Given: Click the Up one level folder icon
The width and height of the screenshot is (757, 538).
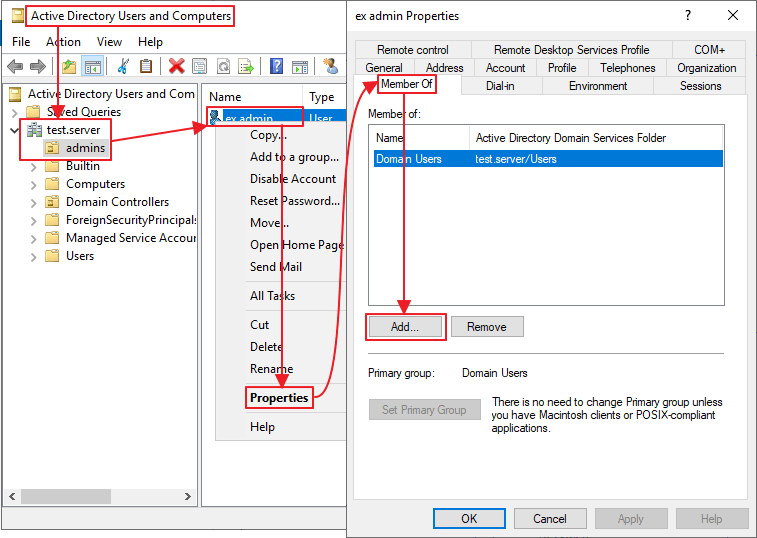Looking at the screenshot, I should click(x=69, y=66).
